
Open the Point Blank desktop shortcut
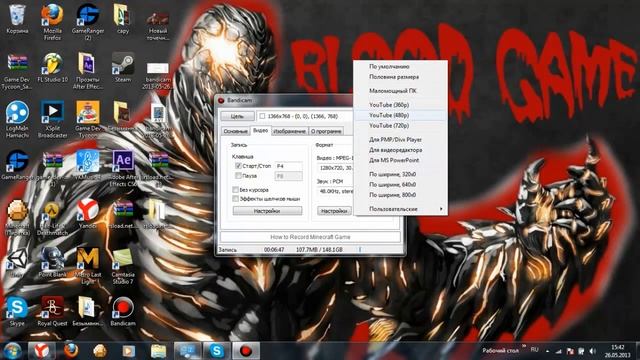52,263
